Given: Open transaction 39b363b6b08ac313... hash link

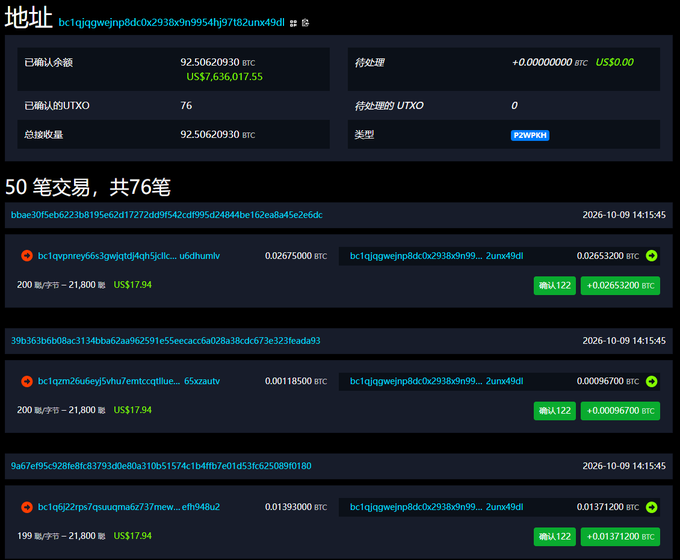Looking at the screenshot, I should (x=166, y=341).
